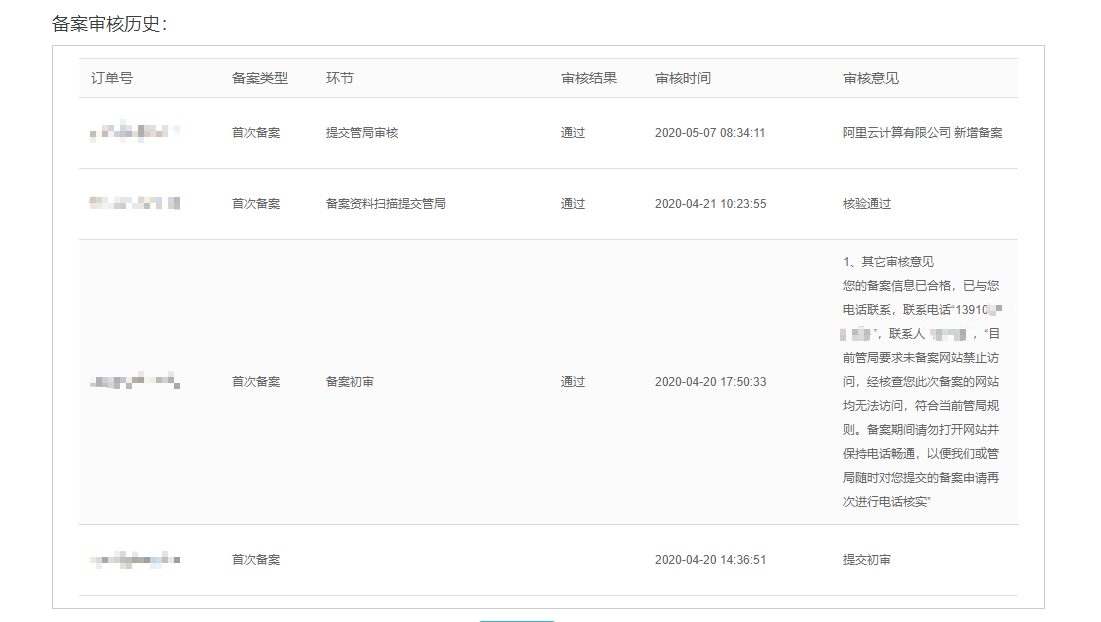
Task: Select the 备案初审 stage cell
Action: pyautogui.click(x=349, y=381)
